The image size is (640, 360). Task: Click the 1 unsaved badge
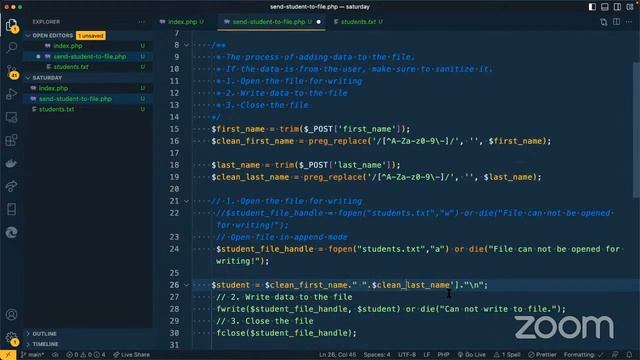(91, 36)
